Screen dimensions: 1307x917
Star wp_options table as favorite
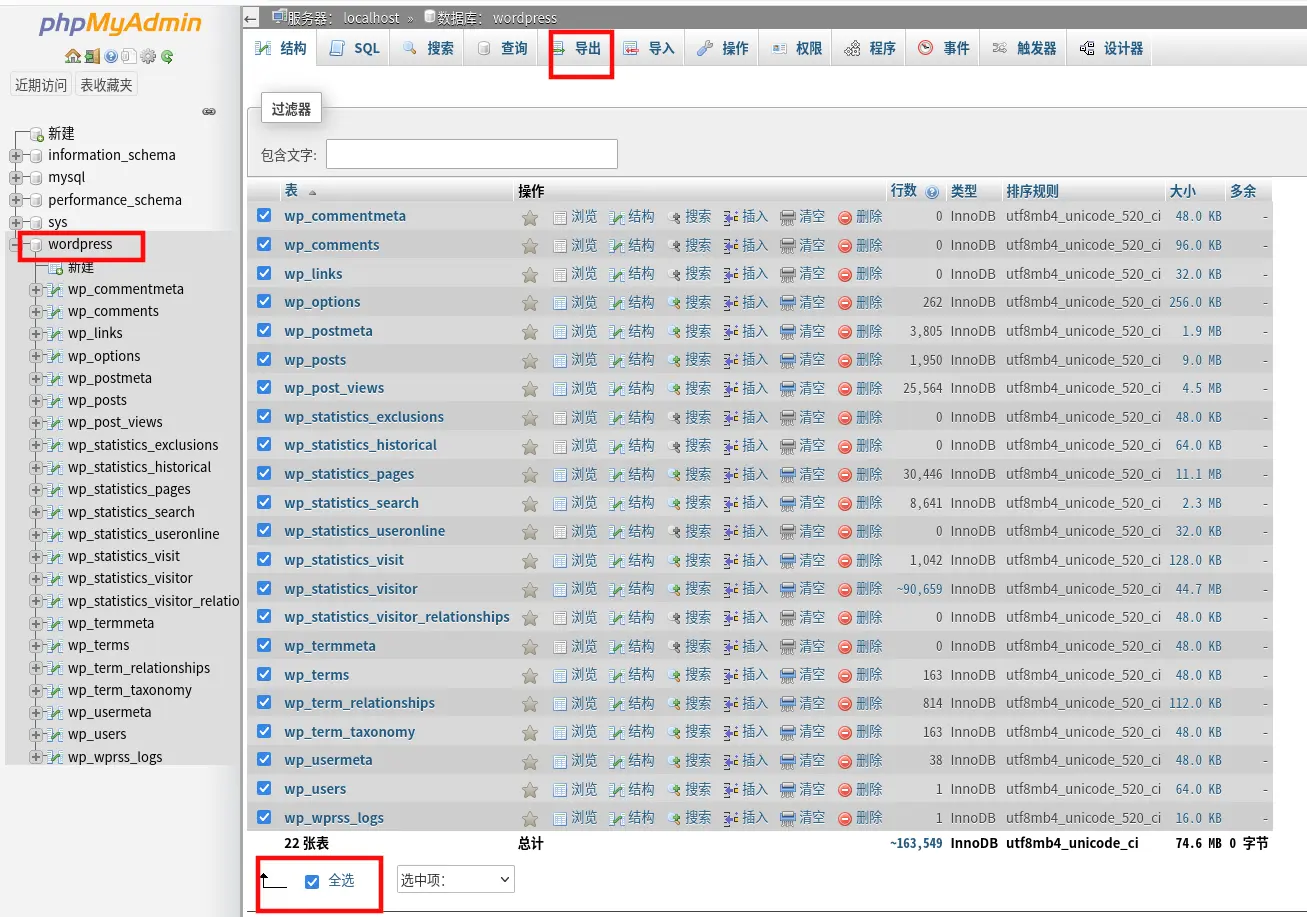[x=530, y=303]
